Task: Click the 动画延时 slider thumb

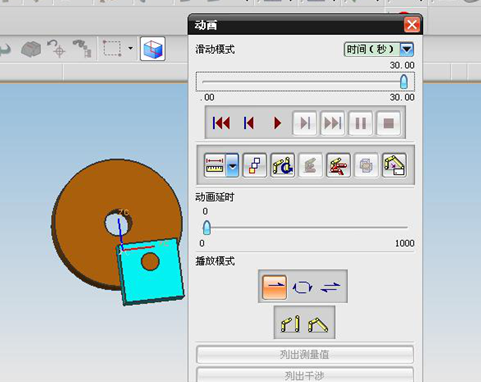Action: click(207, 228)
